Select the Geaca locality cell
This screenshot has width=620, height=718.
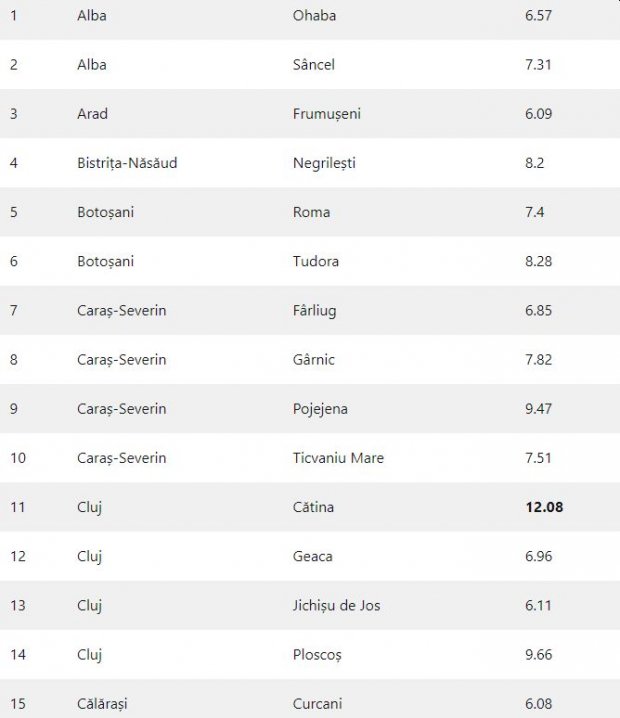[312, 556]
